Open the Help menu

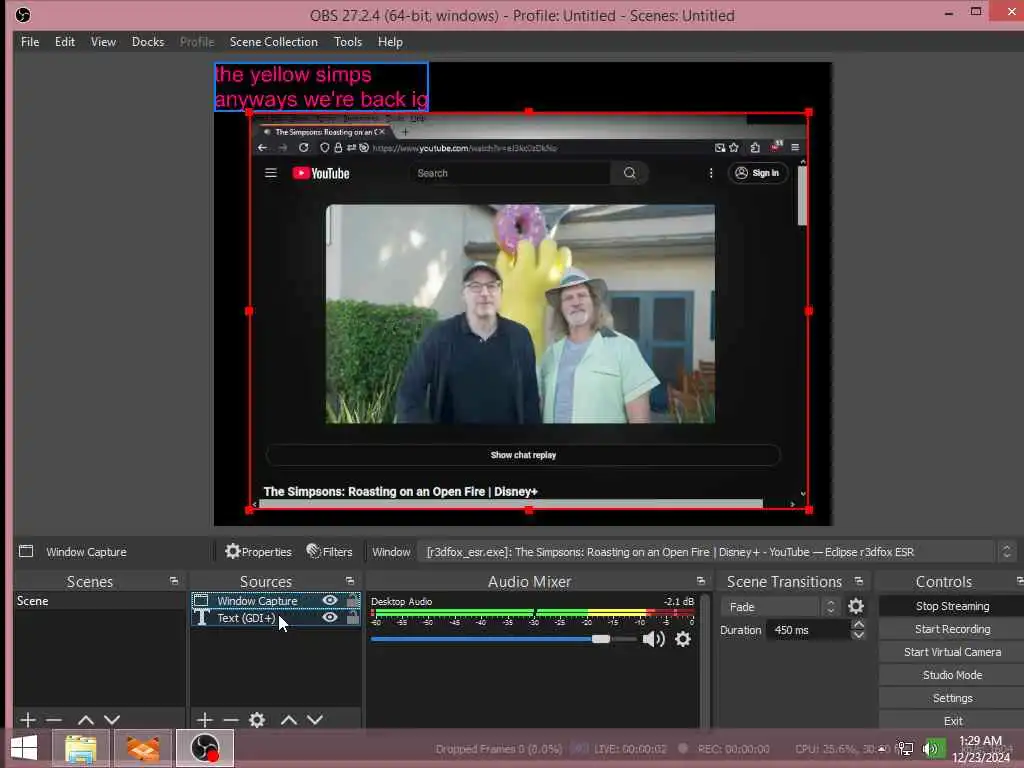coord(390,42)
